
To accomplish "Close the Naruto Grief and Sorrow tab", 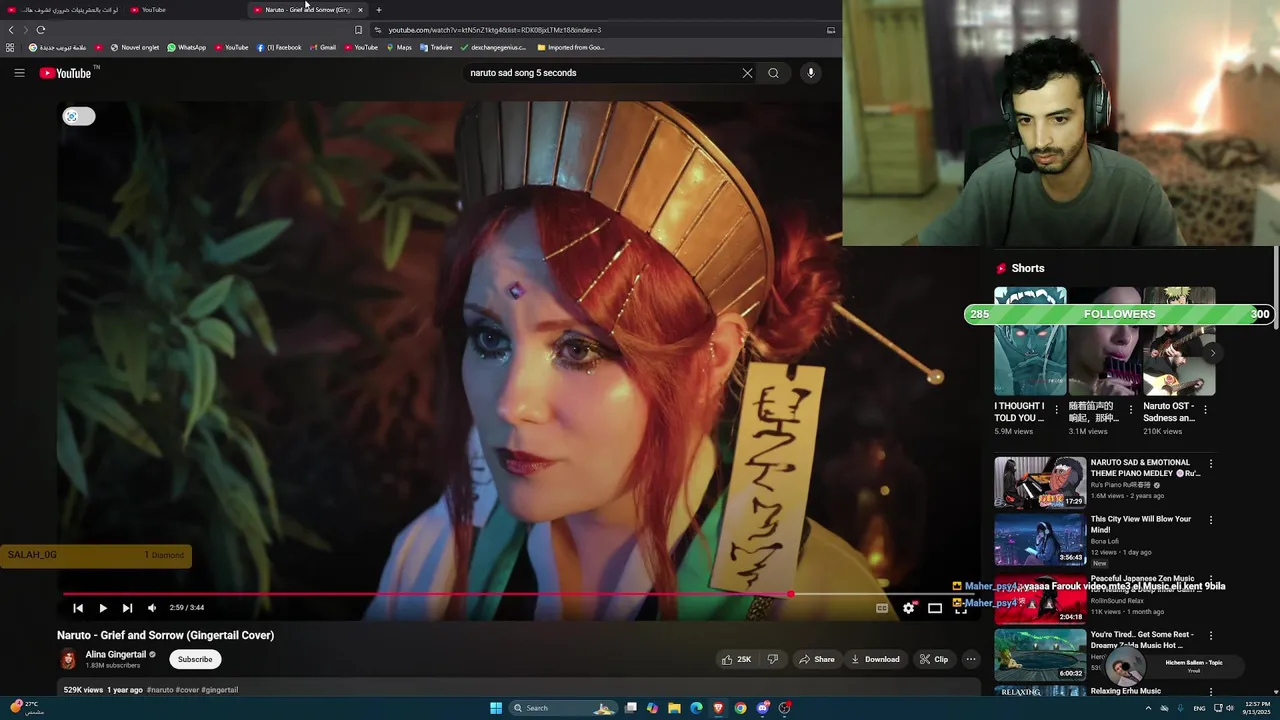I will [361, 10].
